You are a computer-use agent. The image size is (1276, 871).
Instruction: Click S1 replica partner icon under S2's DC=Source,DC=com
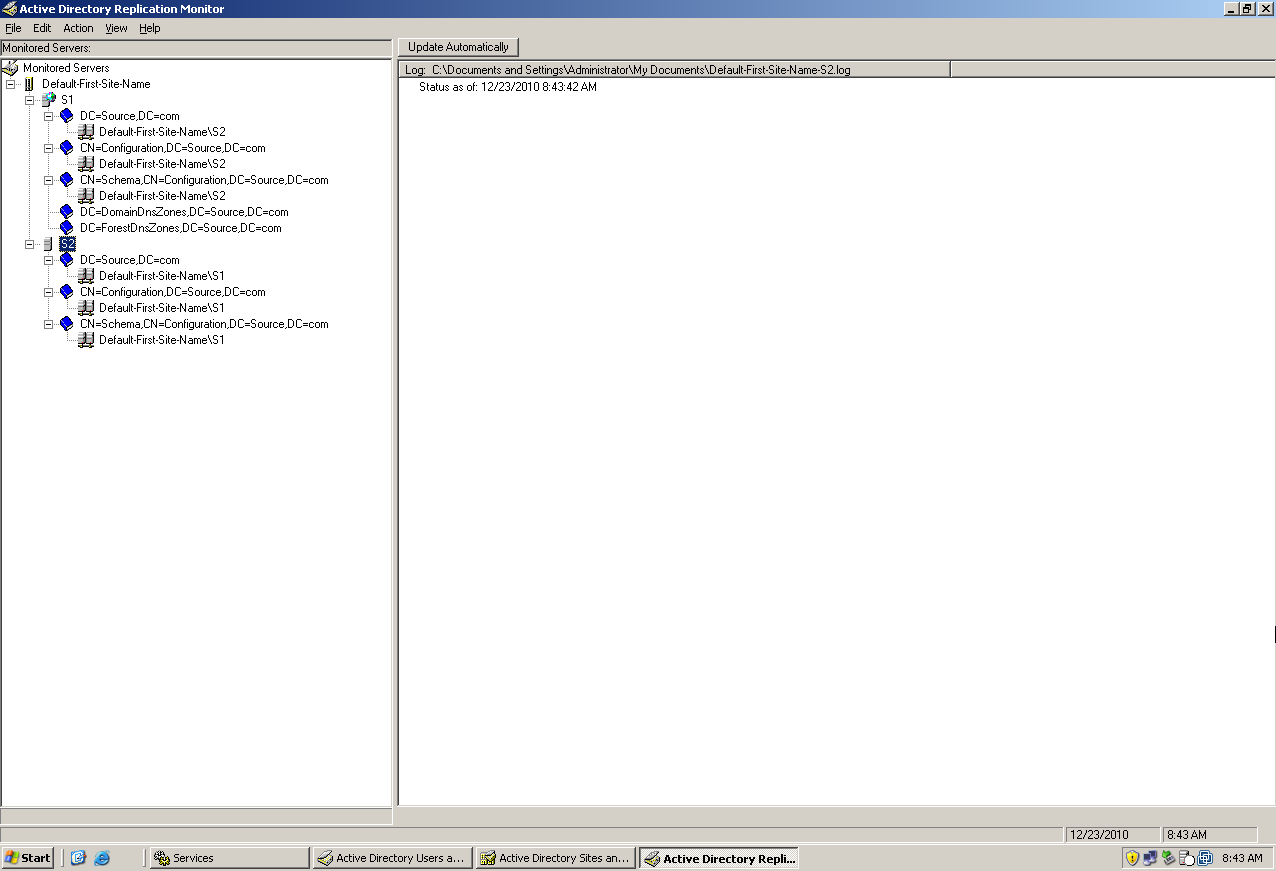(86, 276)
